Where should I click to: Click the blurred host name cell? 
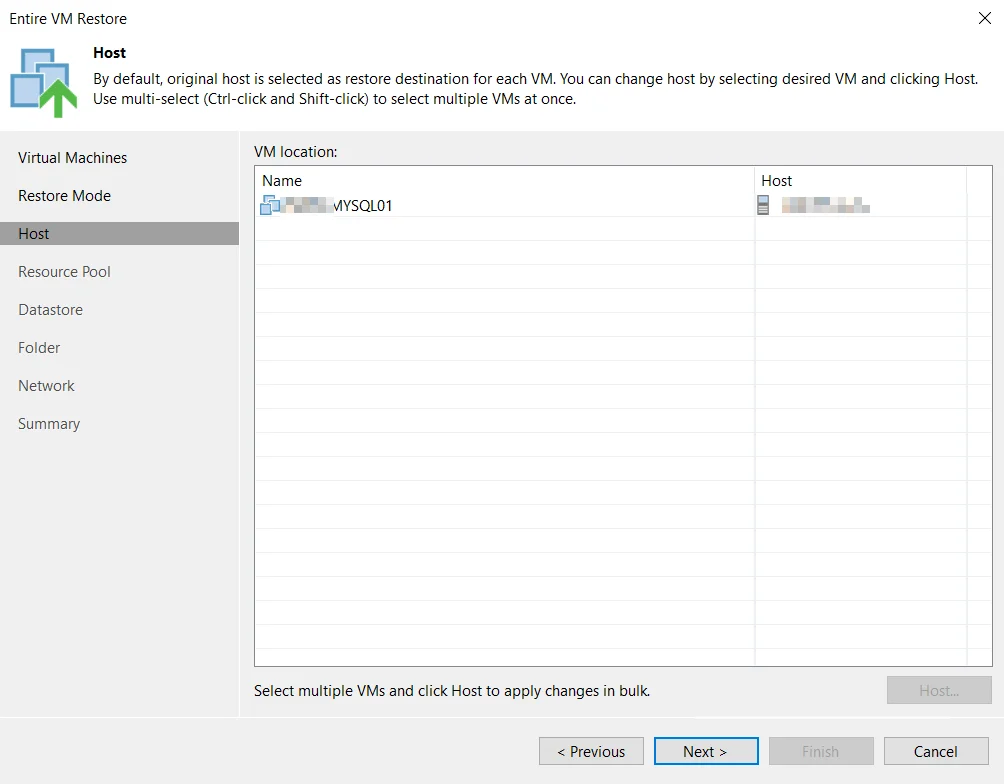click(825, 206)
